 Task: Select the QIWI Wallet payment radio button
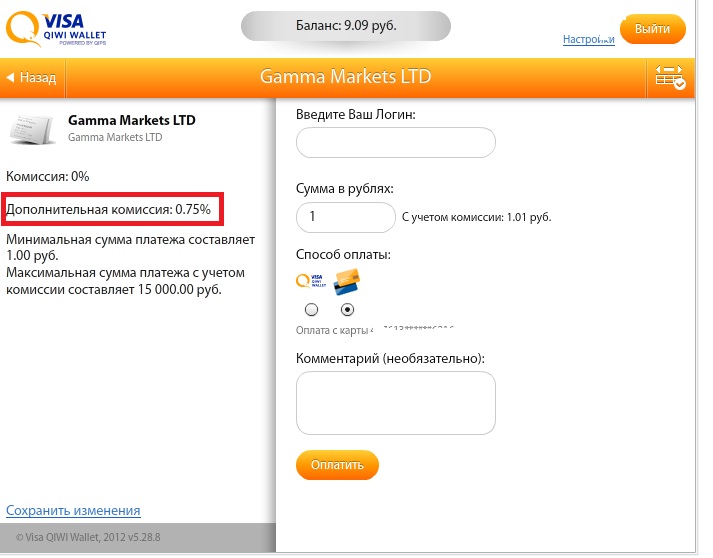pos(311,310)
